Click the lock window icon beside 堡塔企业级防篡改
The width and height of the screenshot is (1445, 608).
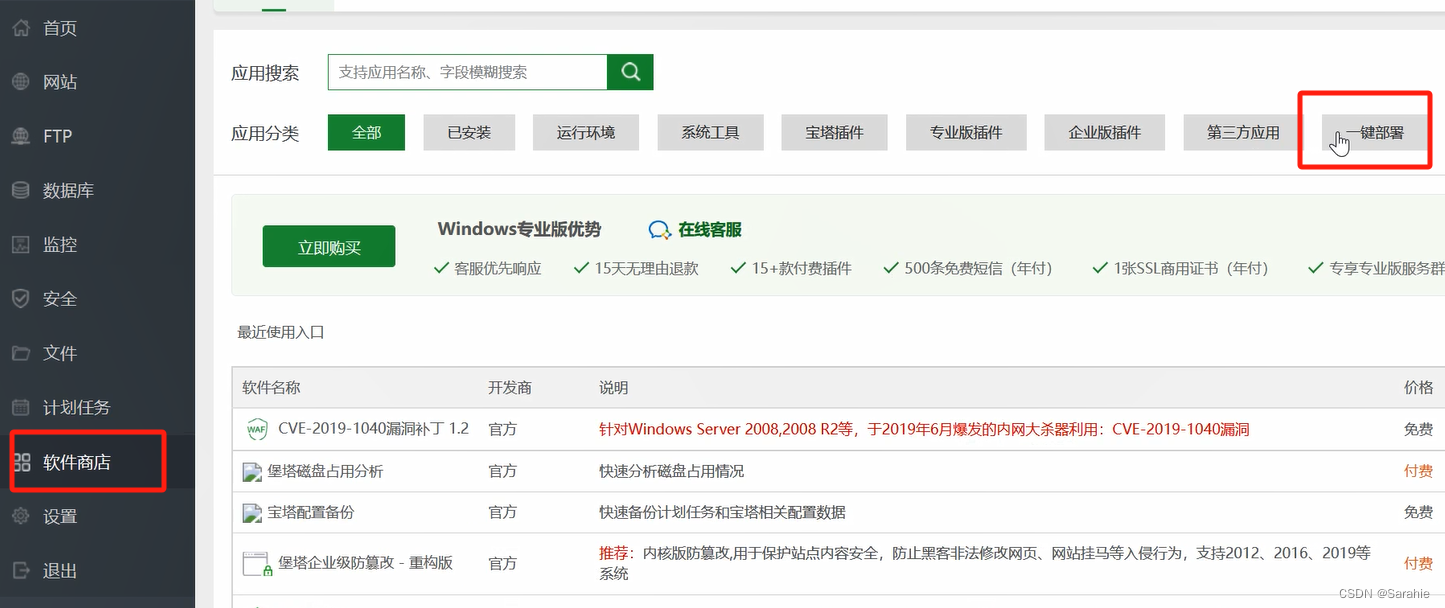[258, 564]
